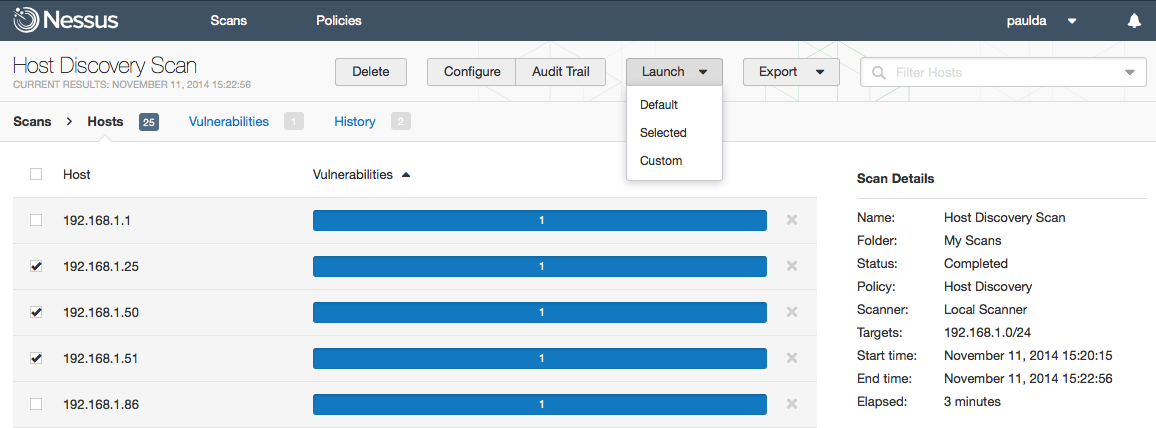This screenshot has height=428, width=1156.
Task: Click the breadcrumb chevron after Scans
Action: pos(69,122)
